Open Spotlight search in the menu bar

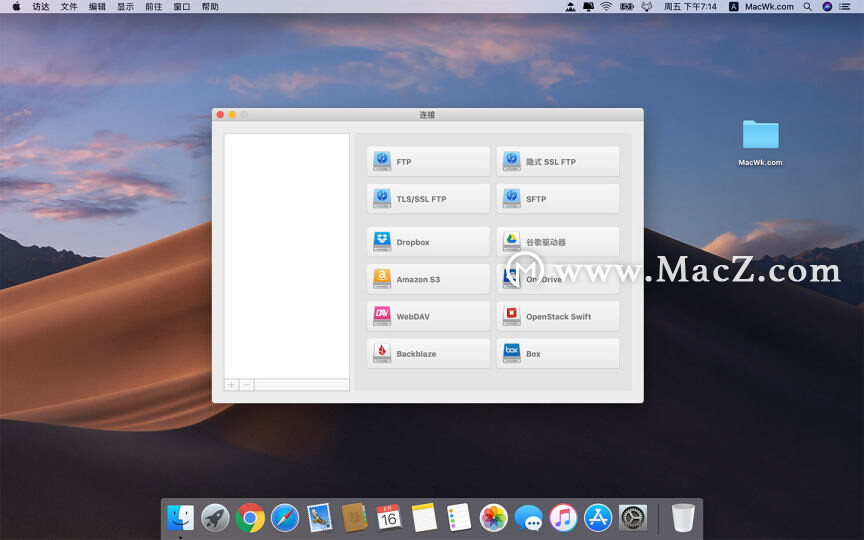(807, 7)
